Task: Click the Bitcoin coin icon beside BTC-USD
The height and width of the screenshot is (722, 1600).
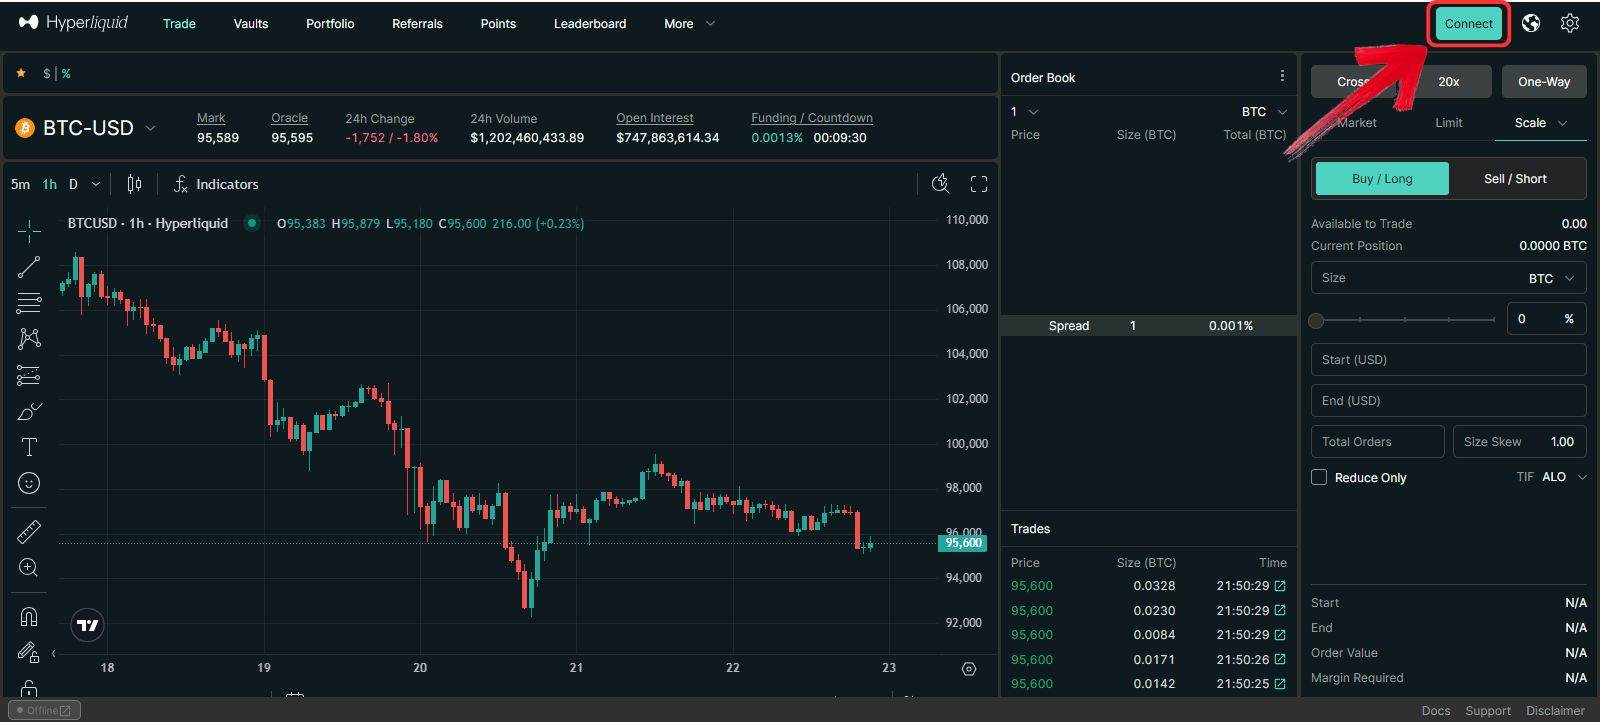Action: point(25,128)
